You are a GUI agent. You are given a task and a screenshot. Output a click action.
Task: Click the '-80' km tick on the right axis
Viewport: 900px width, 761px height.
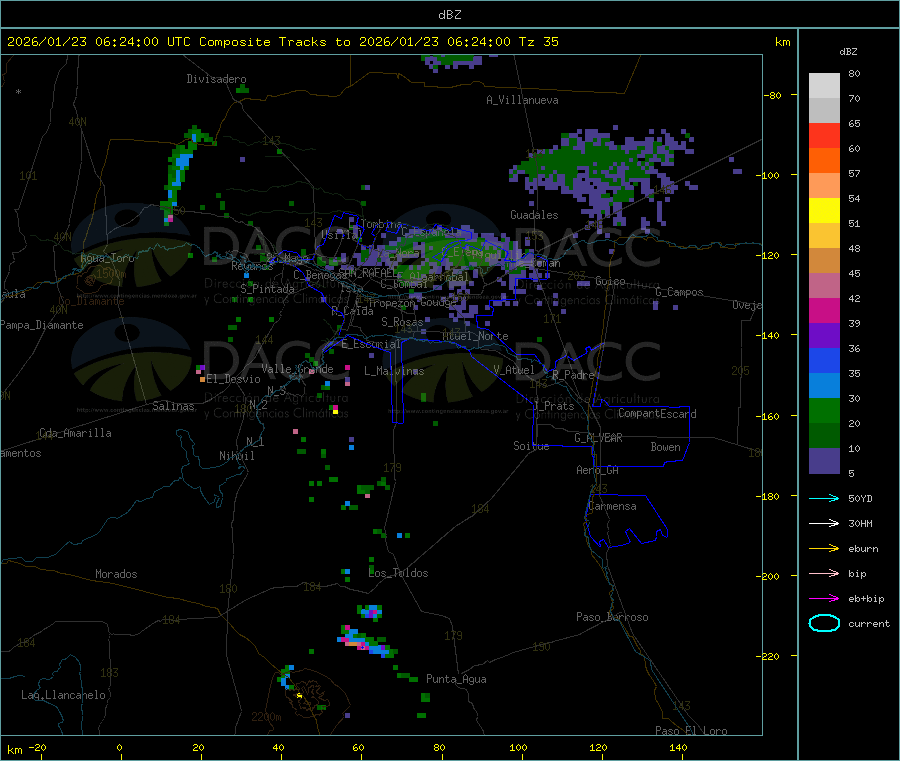[x=773, y=95]
